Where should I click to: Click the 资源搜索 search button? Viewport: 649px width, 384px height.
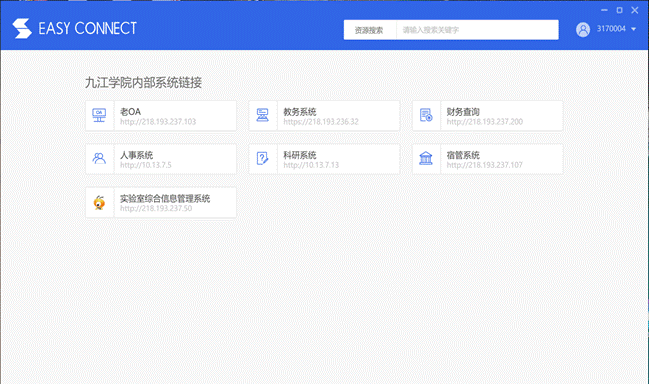click(x=369, y=30)
